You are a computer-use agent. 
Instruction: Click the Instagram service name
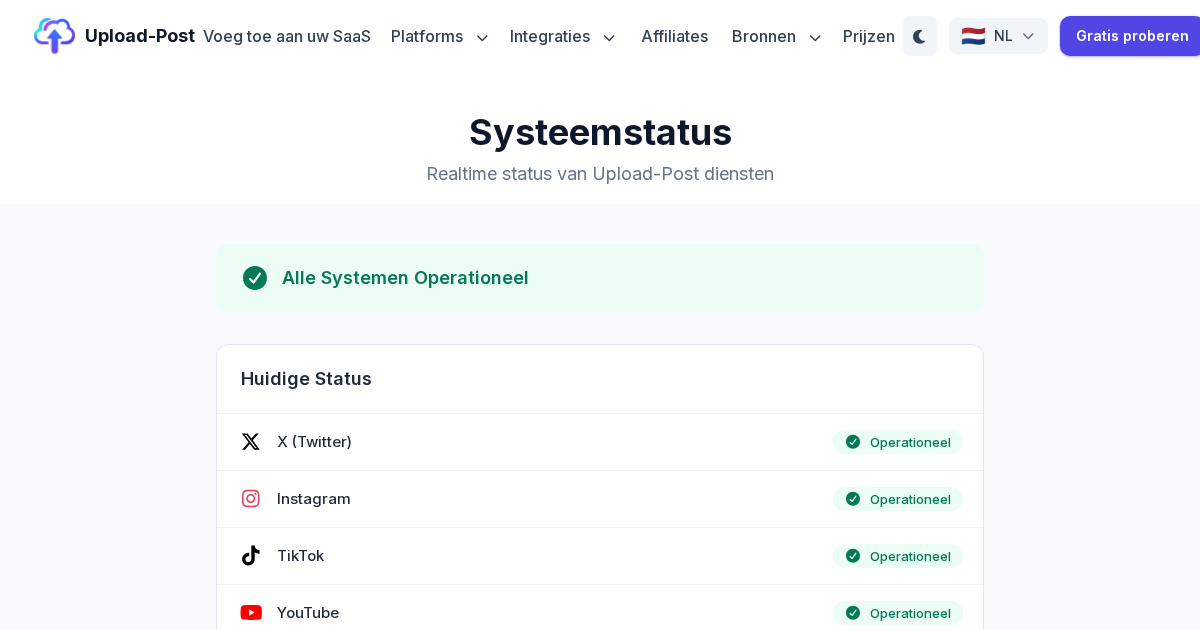point(314,499)
